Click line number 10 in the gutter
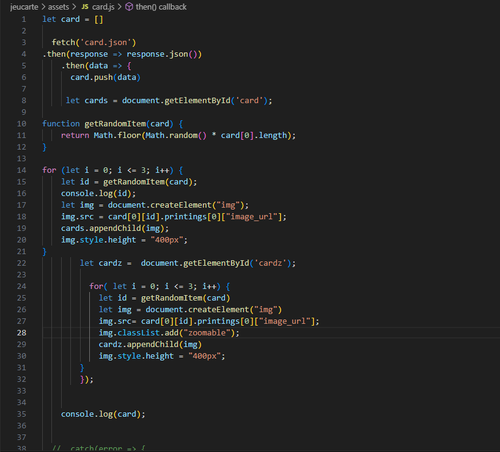This screenshot has height=452, width=500. [x=21, y=124]
